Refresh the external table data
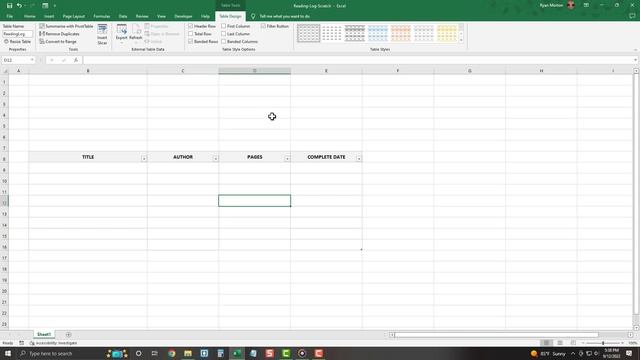 click(136, 34)
